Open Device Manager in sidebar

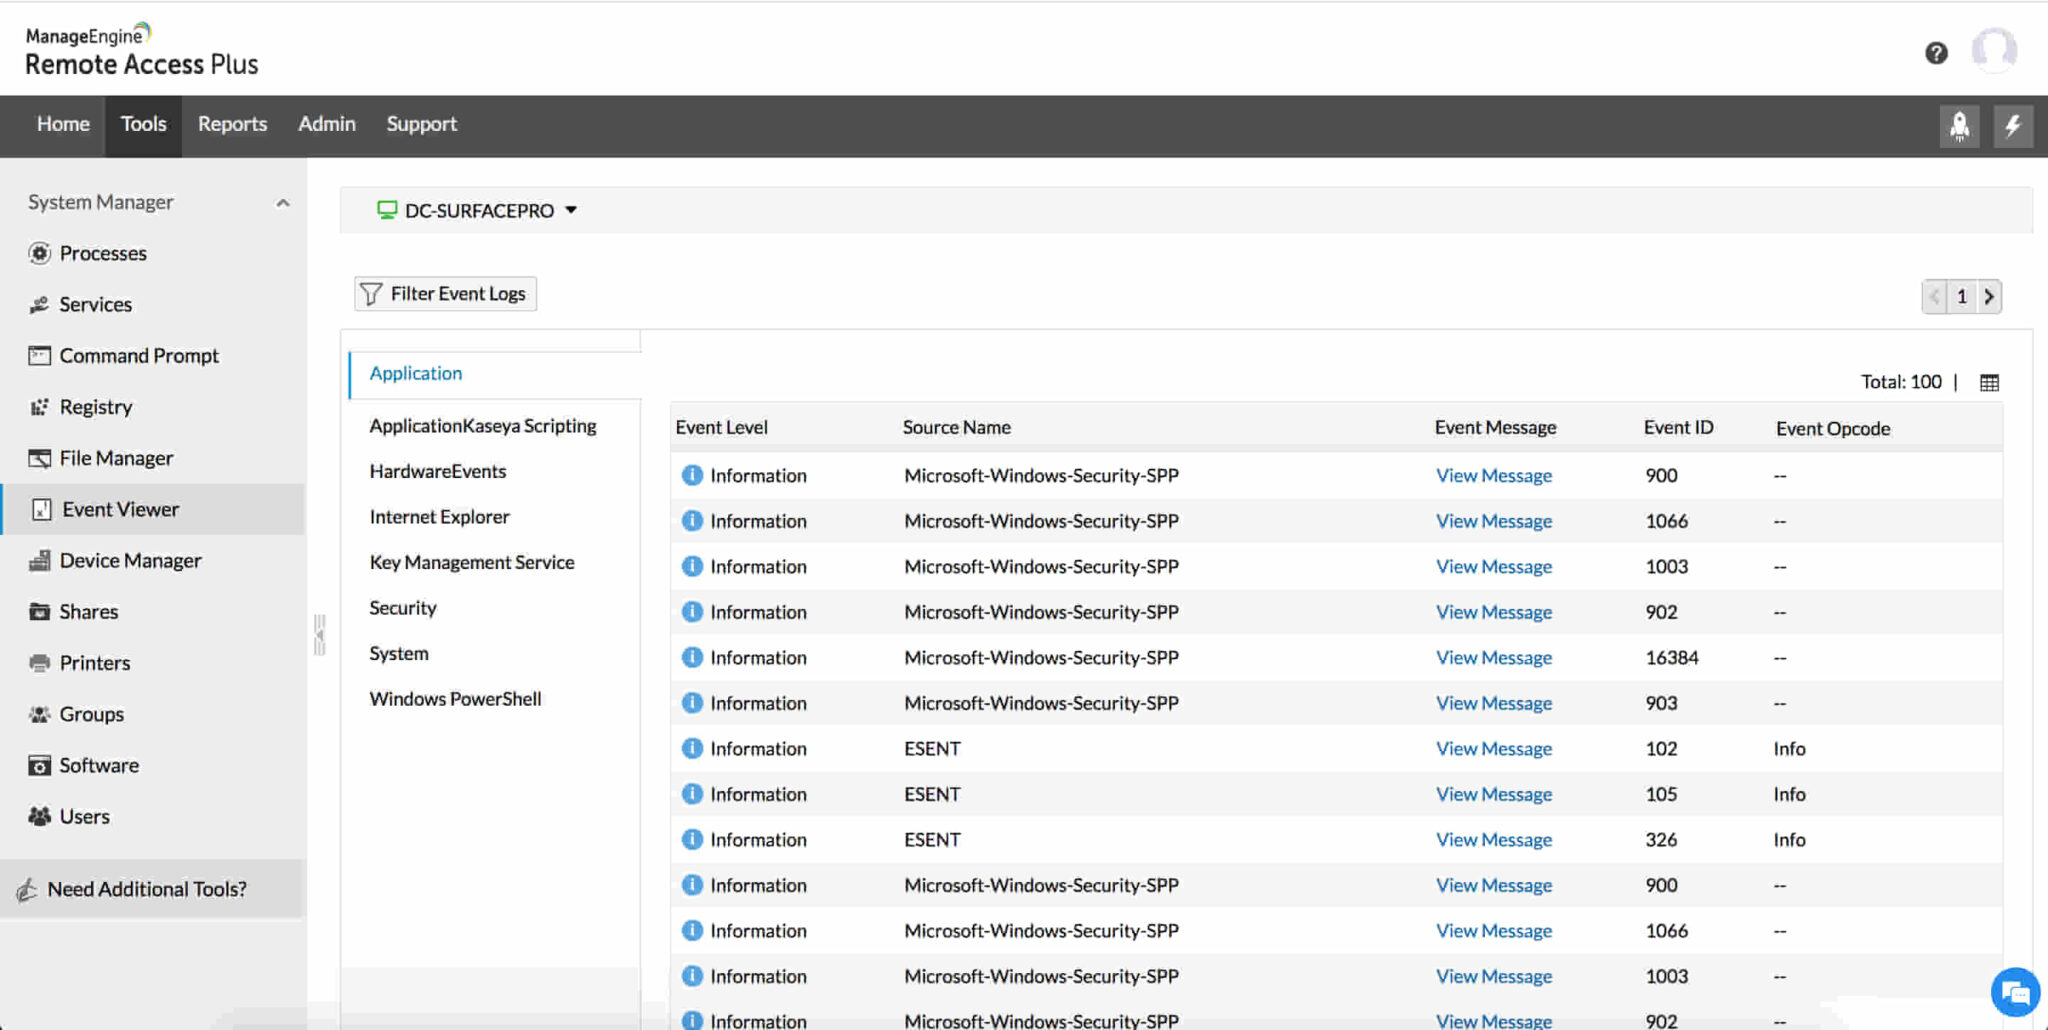pos(130,561)
